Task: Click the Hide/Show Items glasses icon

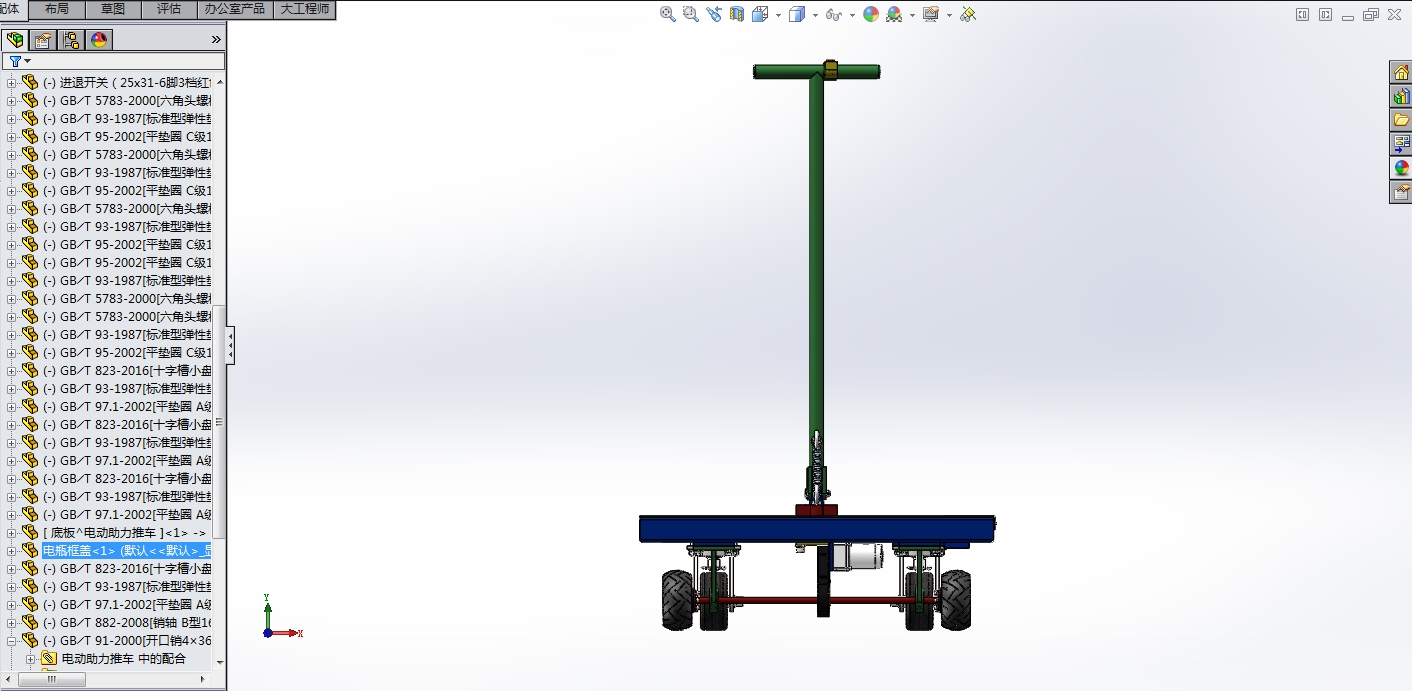Action: tap(833, 14)
